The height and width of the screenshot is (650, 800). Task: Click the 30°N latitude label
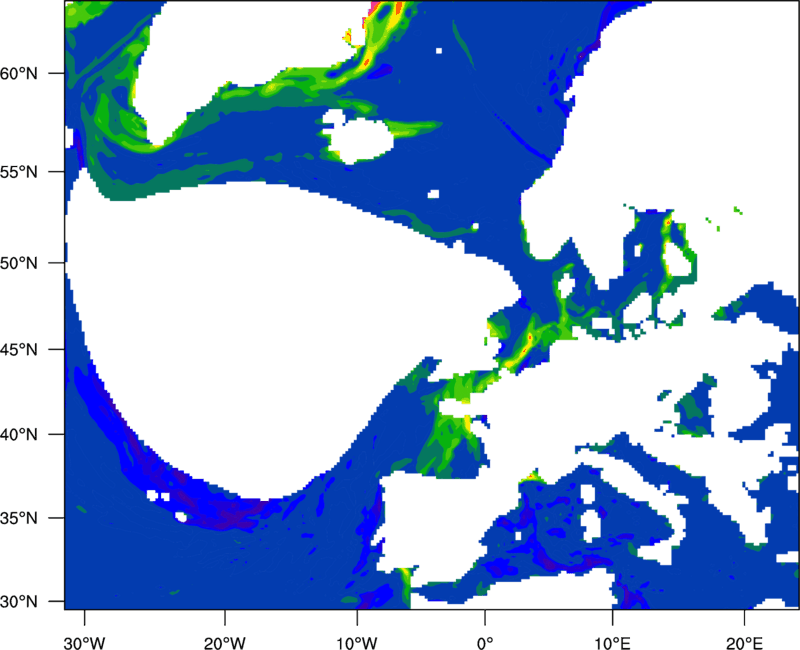(x=19, y=602)
